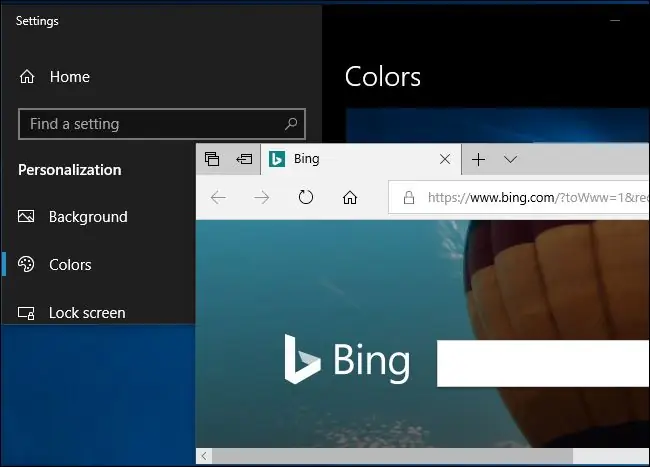
Task: Click the Personalization heading text
Action: 70,170
